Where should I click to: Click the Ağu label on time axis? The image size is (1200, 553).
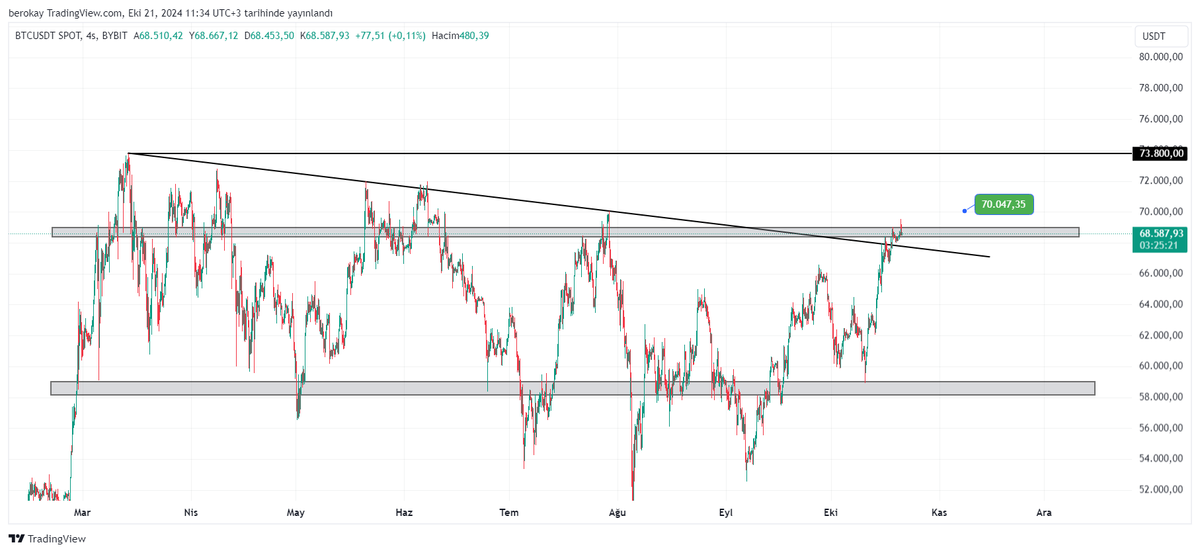(617, 512)
